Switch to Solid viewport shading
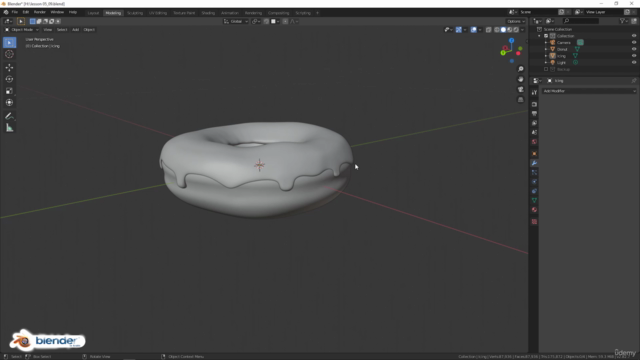640x360 pixels. coord(503,30)
